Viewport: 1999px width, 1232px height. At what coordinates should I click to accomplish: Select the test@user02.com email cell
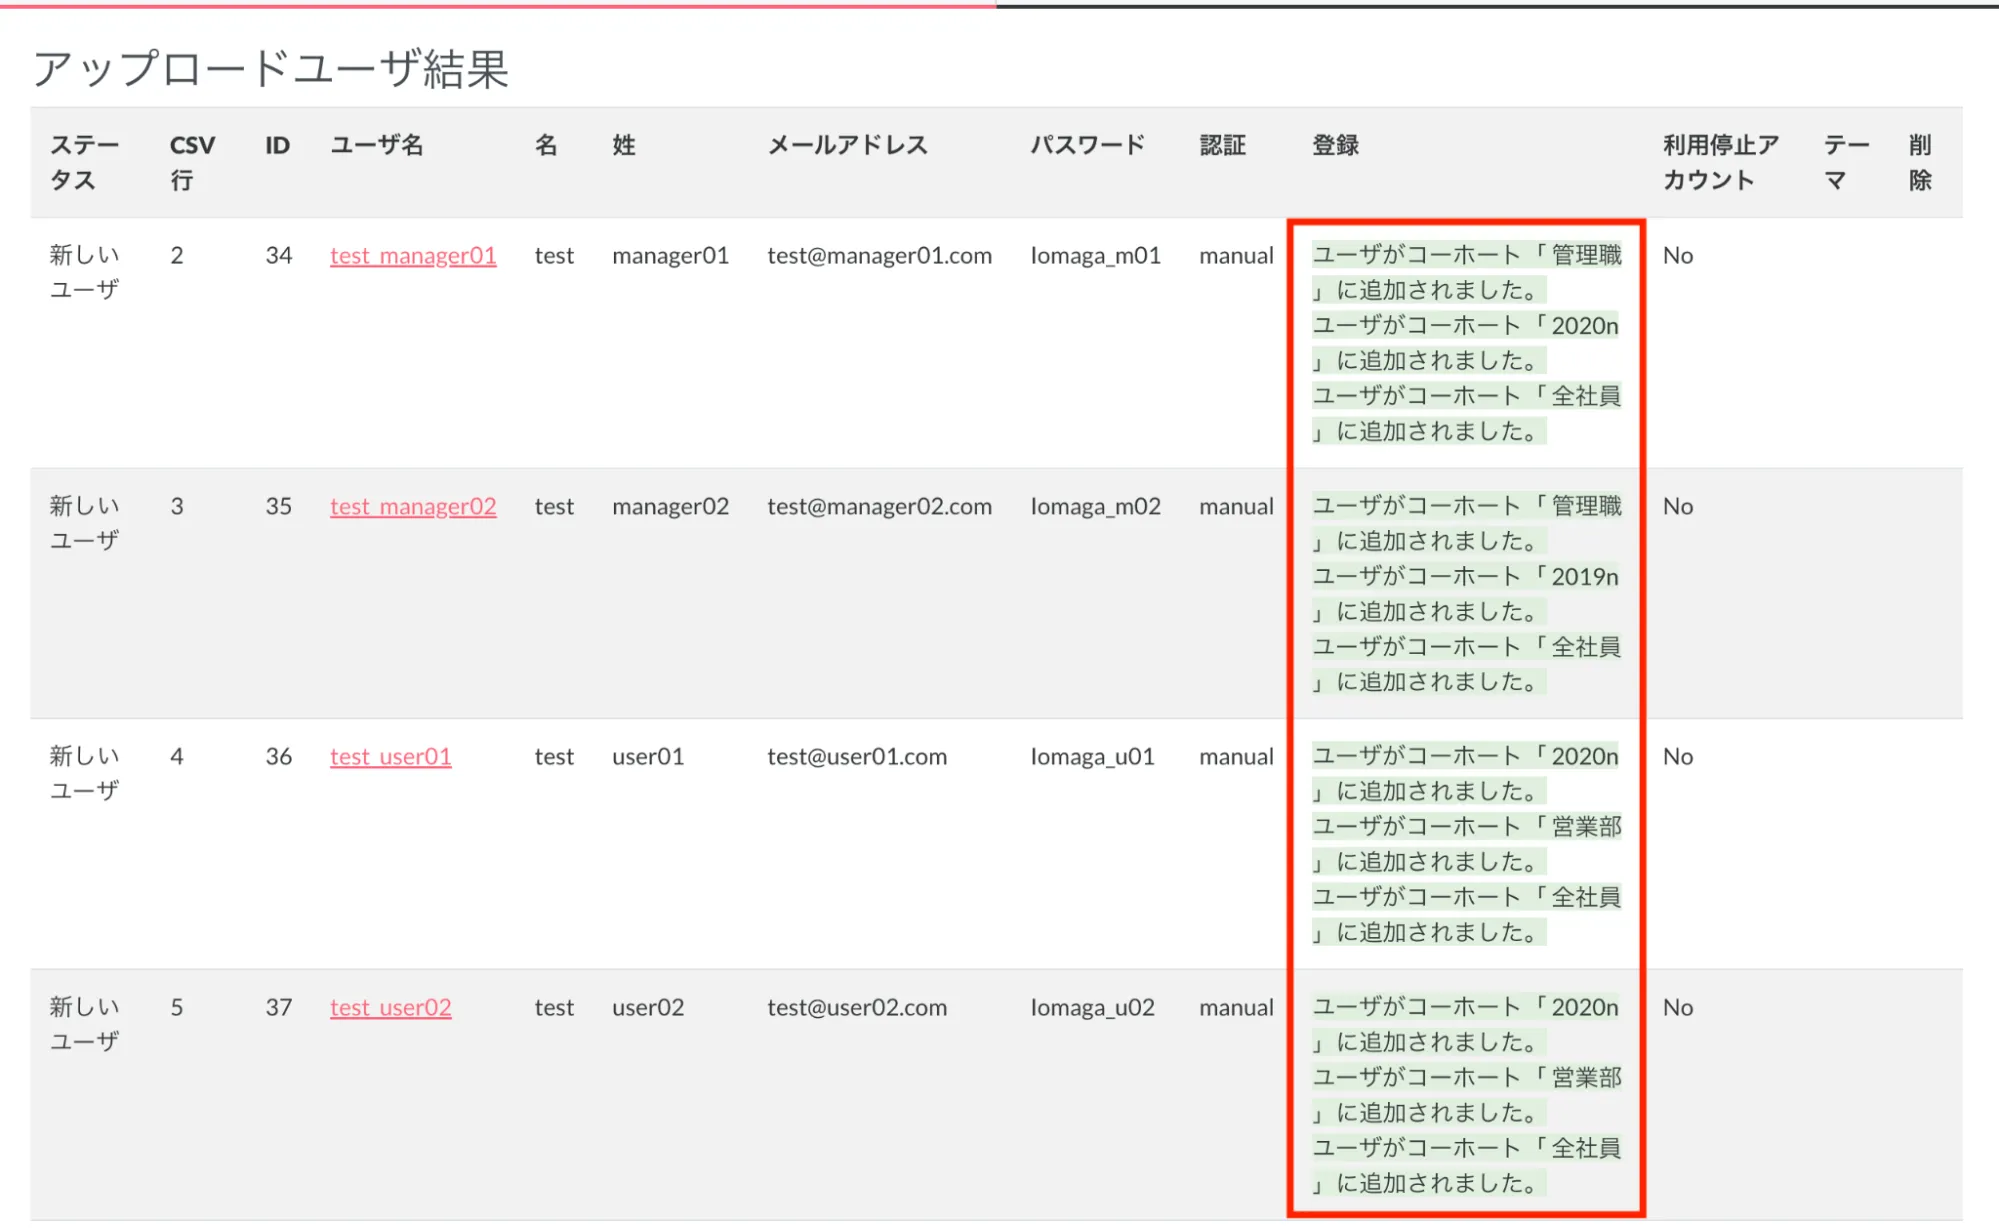[x=857, y=1008]
